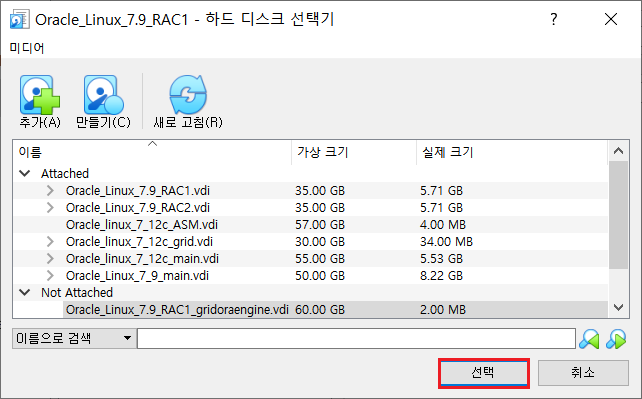Screen dimensions: 642x399
Task: Click the 30.00 GB virtual size cell
Action: coord(320,241)
